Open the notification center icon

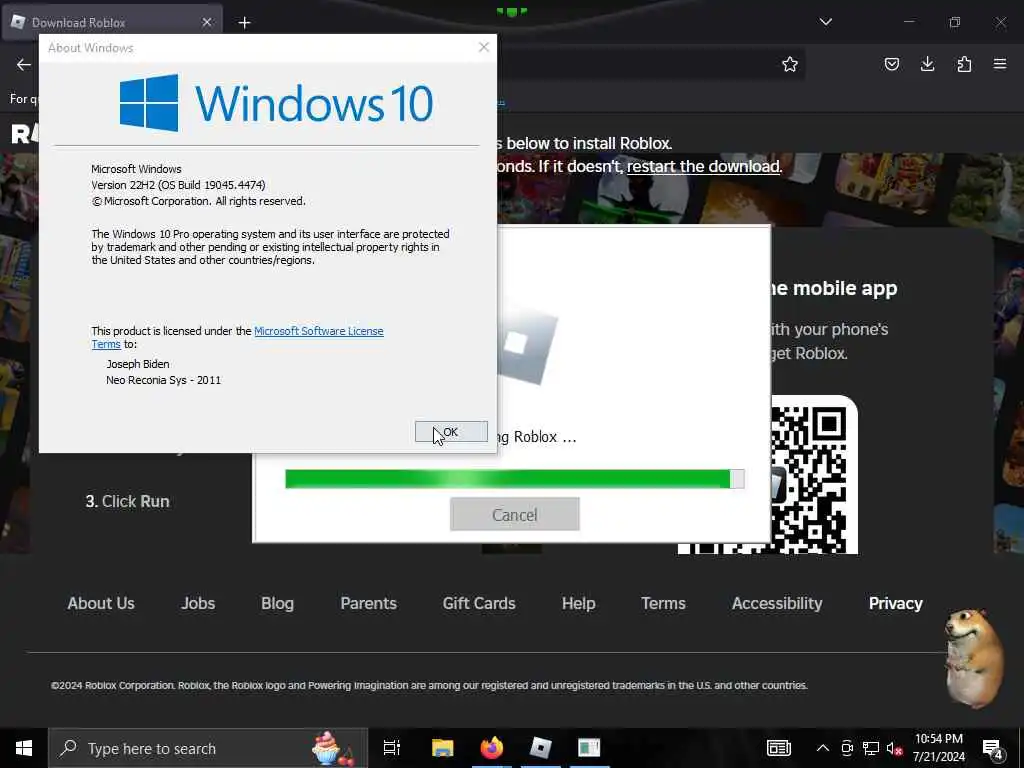tap(993, 748)
